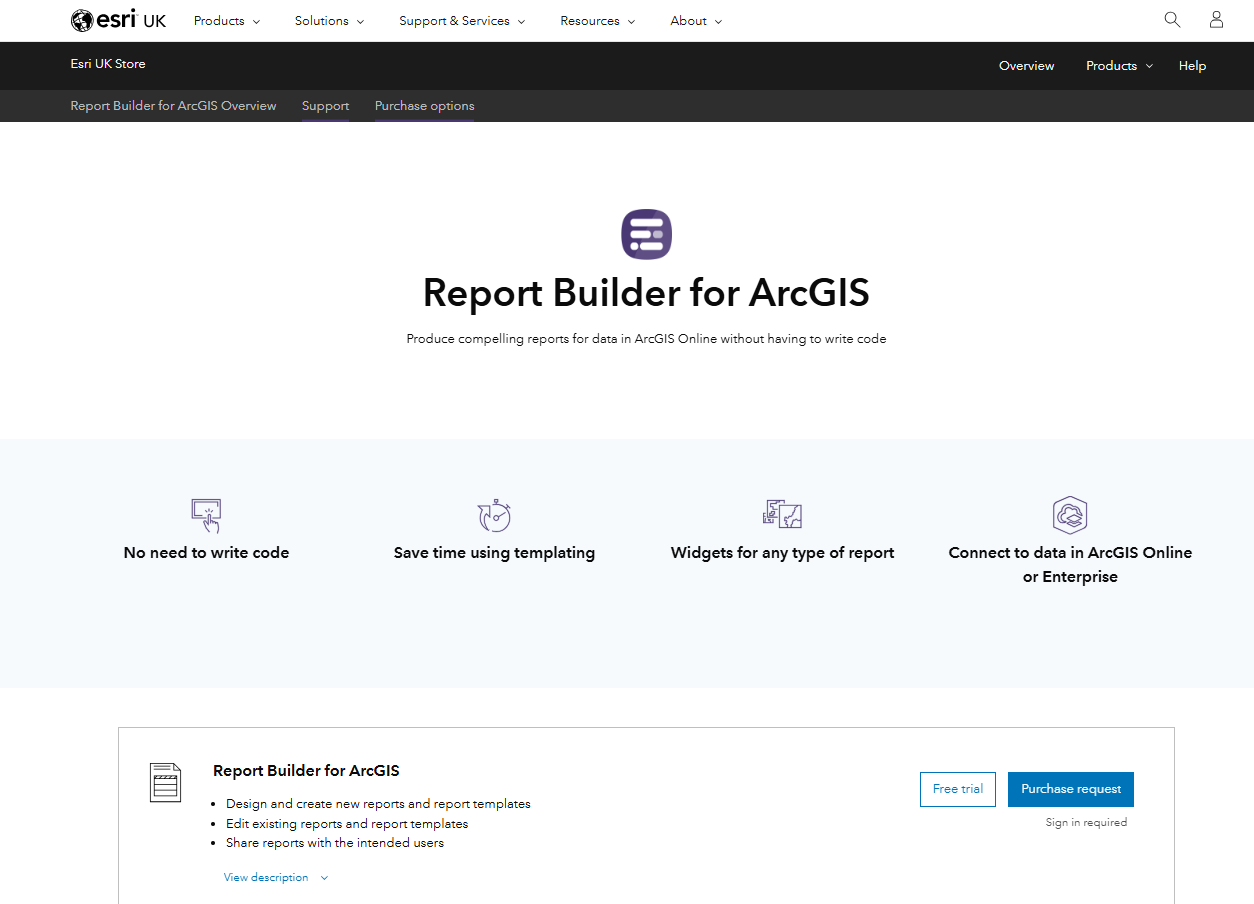The image size is (1254, 904).
Task: Click the widgets map puzzle icon
Action: coord(782,514)
